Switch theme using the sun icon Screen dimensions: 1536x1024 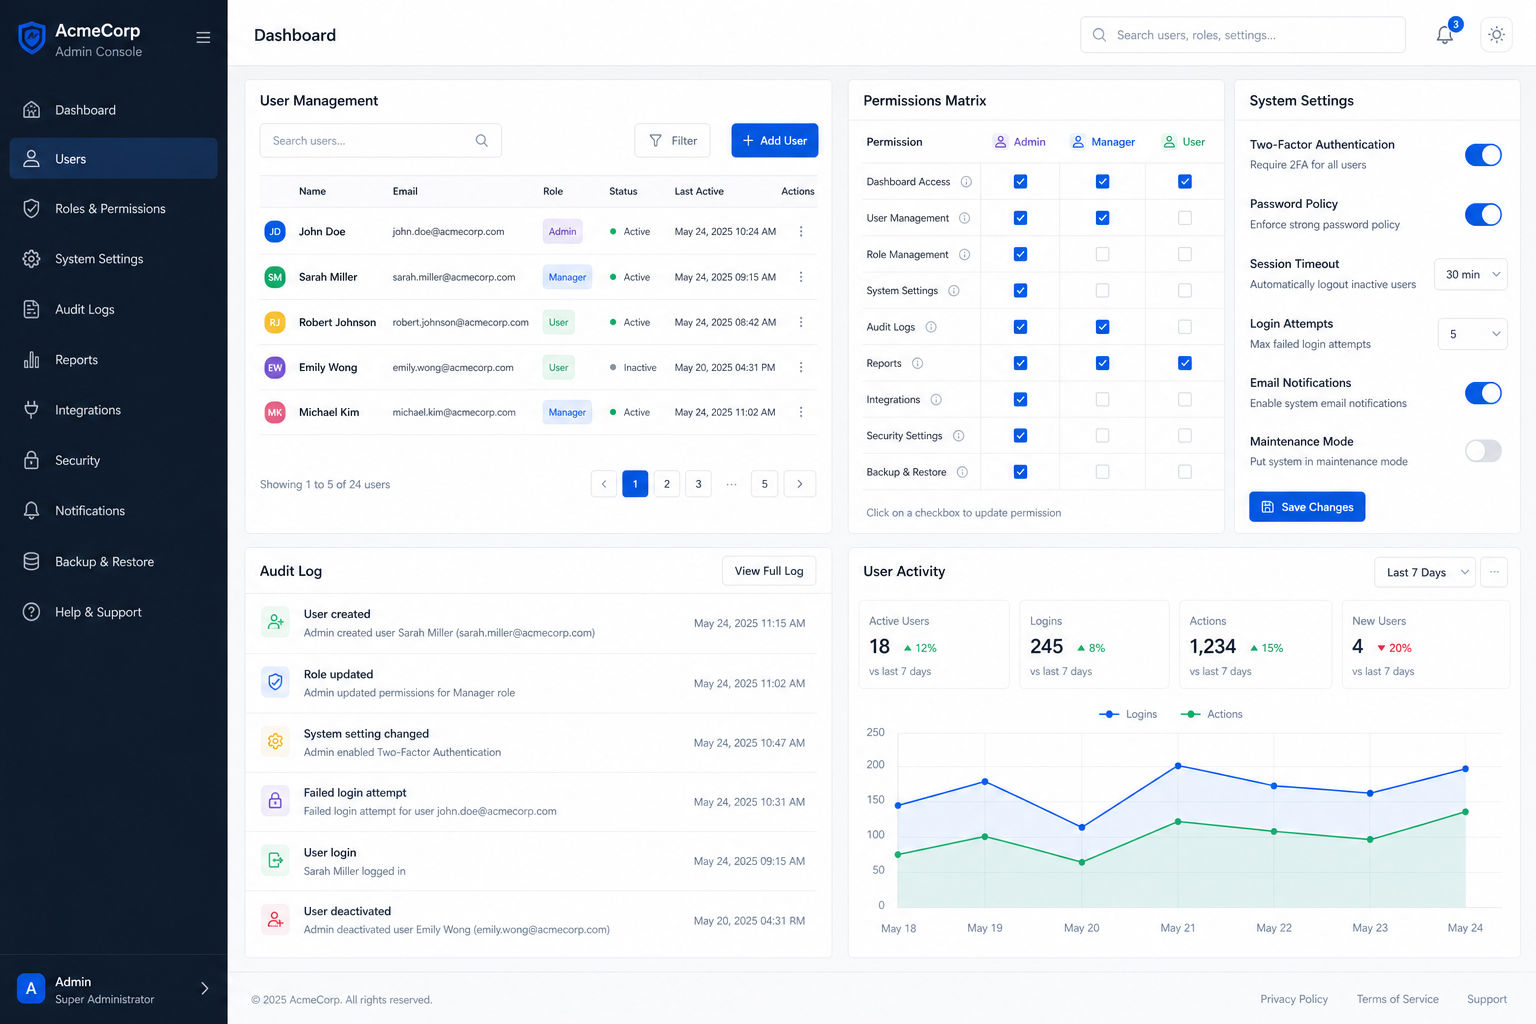[x=1496, y=34]
